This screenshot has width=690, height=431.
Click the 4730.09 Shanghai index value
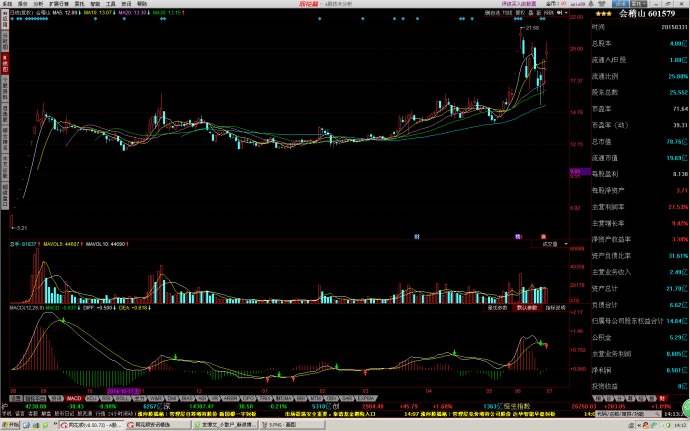36,406
